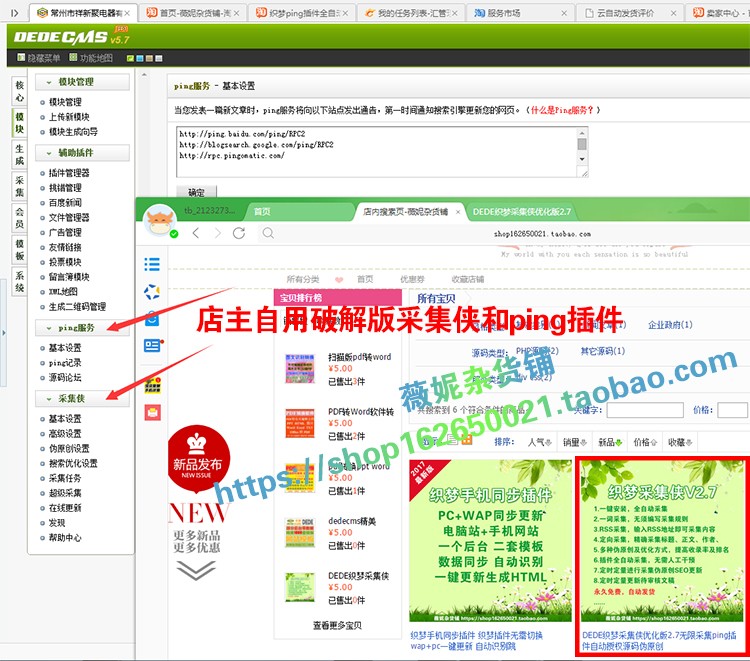Open 织梦手机同步插件 product thumbnail
The height and width of the screenshot is (661, 750).
(490, 541)
